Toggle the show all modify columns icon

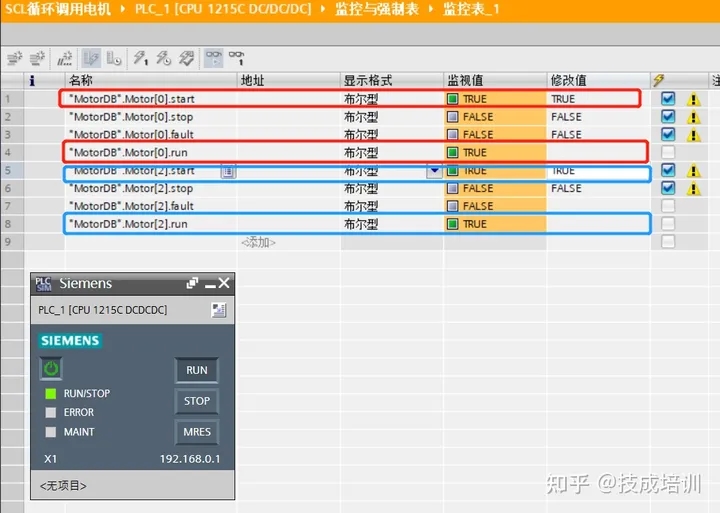click(x=91, y=58)
